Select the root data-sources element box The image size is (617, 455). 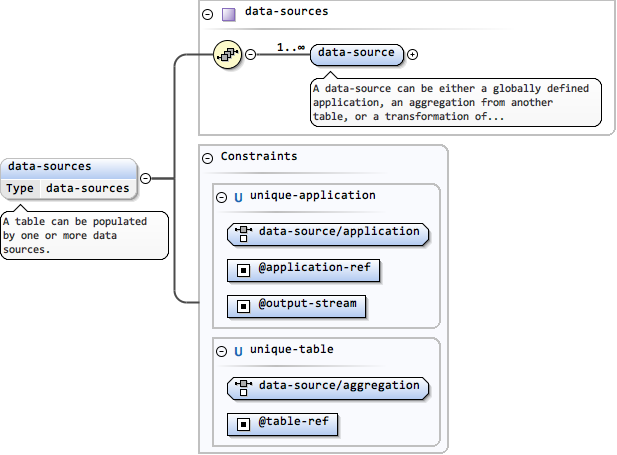coord(69,167)
